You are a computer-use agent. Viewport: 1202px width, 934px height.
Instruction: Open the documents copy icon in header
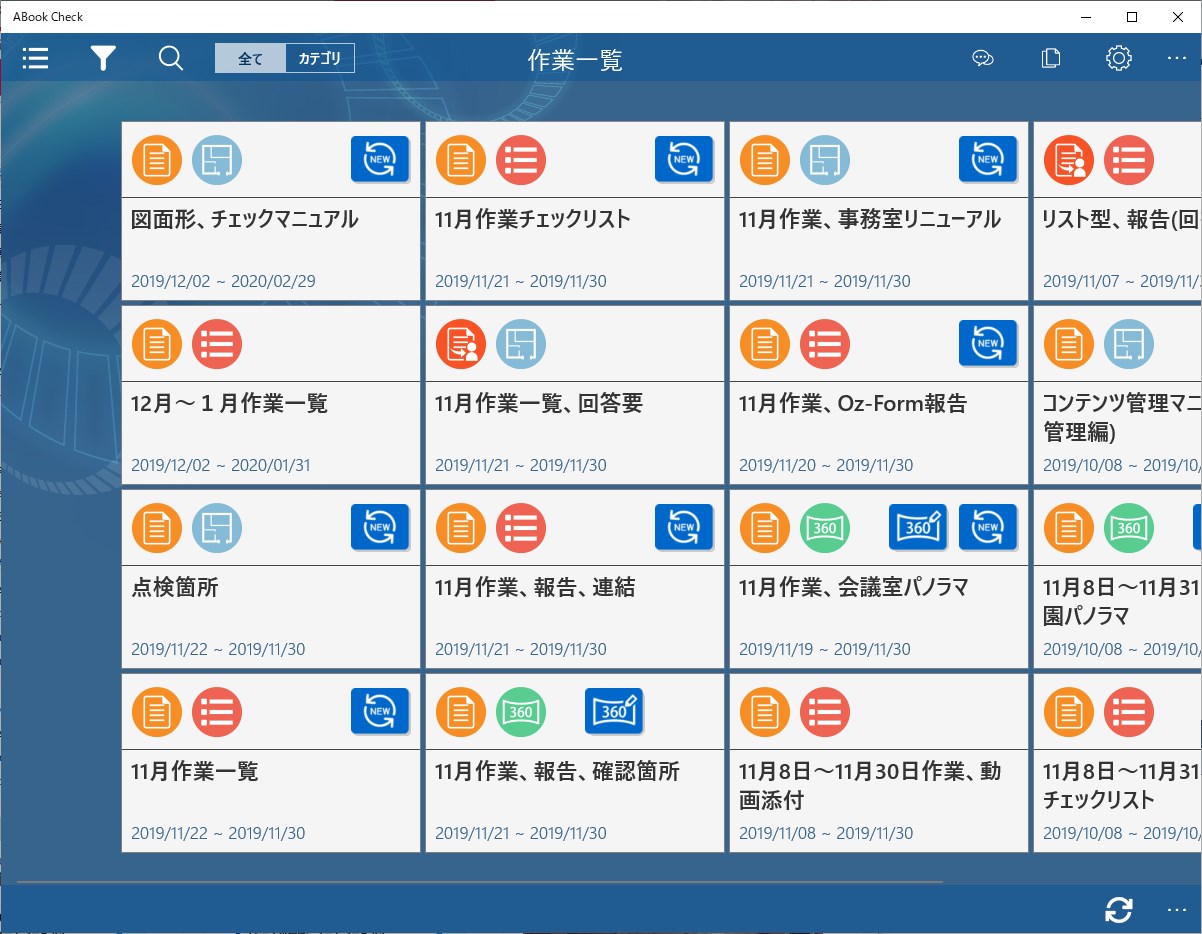coord(1051,59)
